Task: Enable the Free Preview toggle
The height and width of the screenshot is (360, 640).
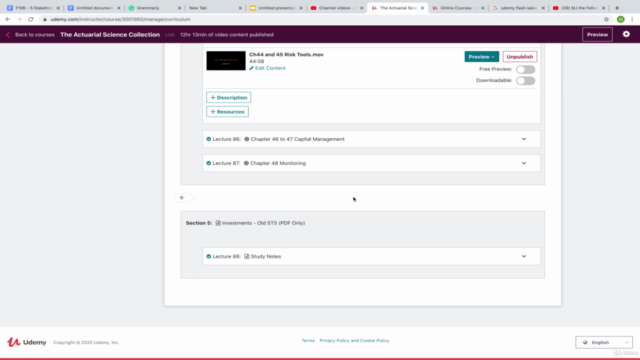Action: (x=525, y=69)
